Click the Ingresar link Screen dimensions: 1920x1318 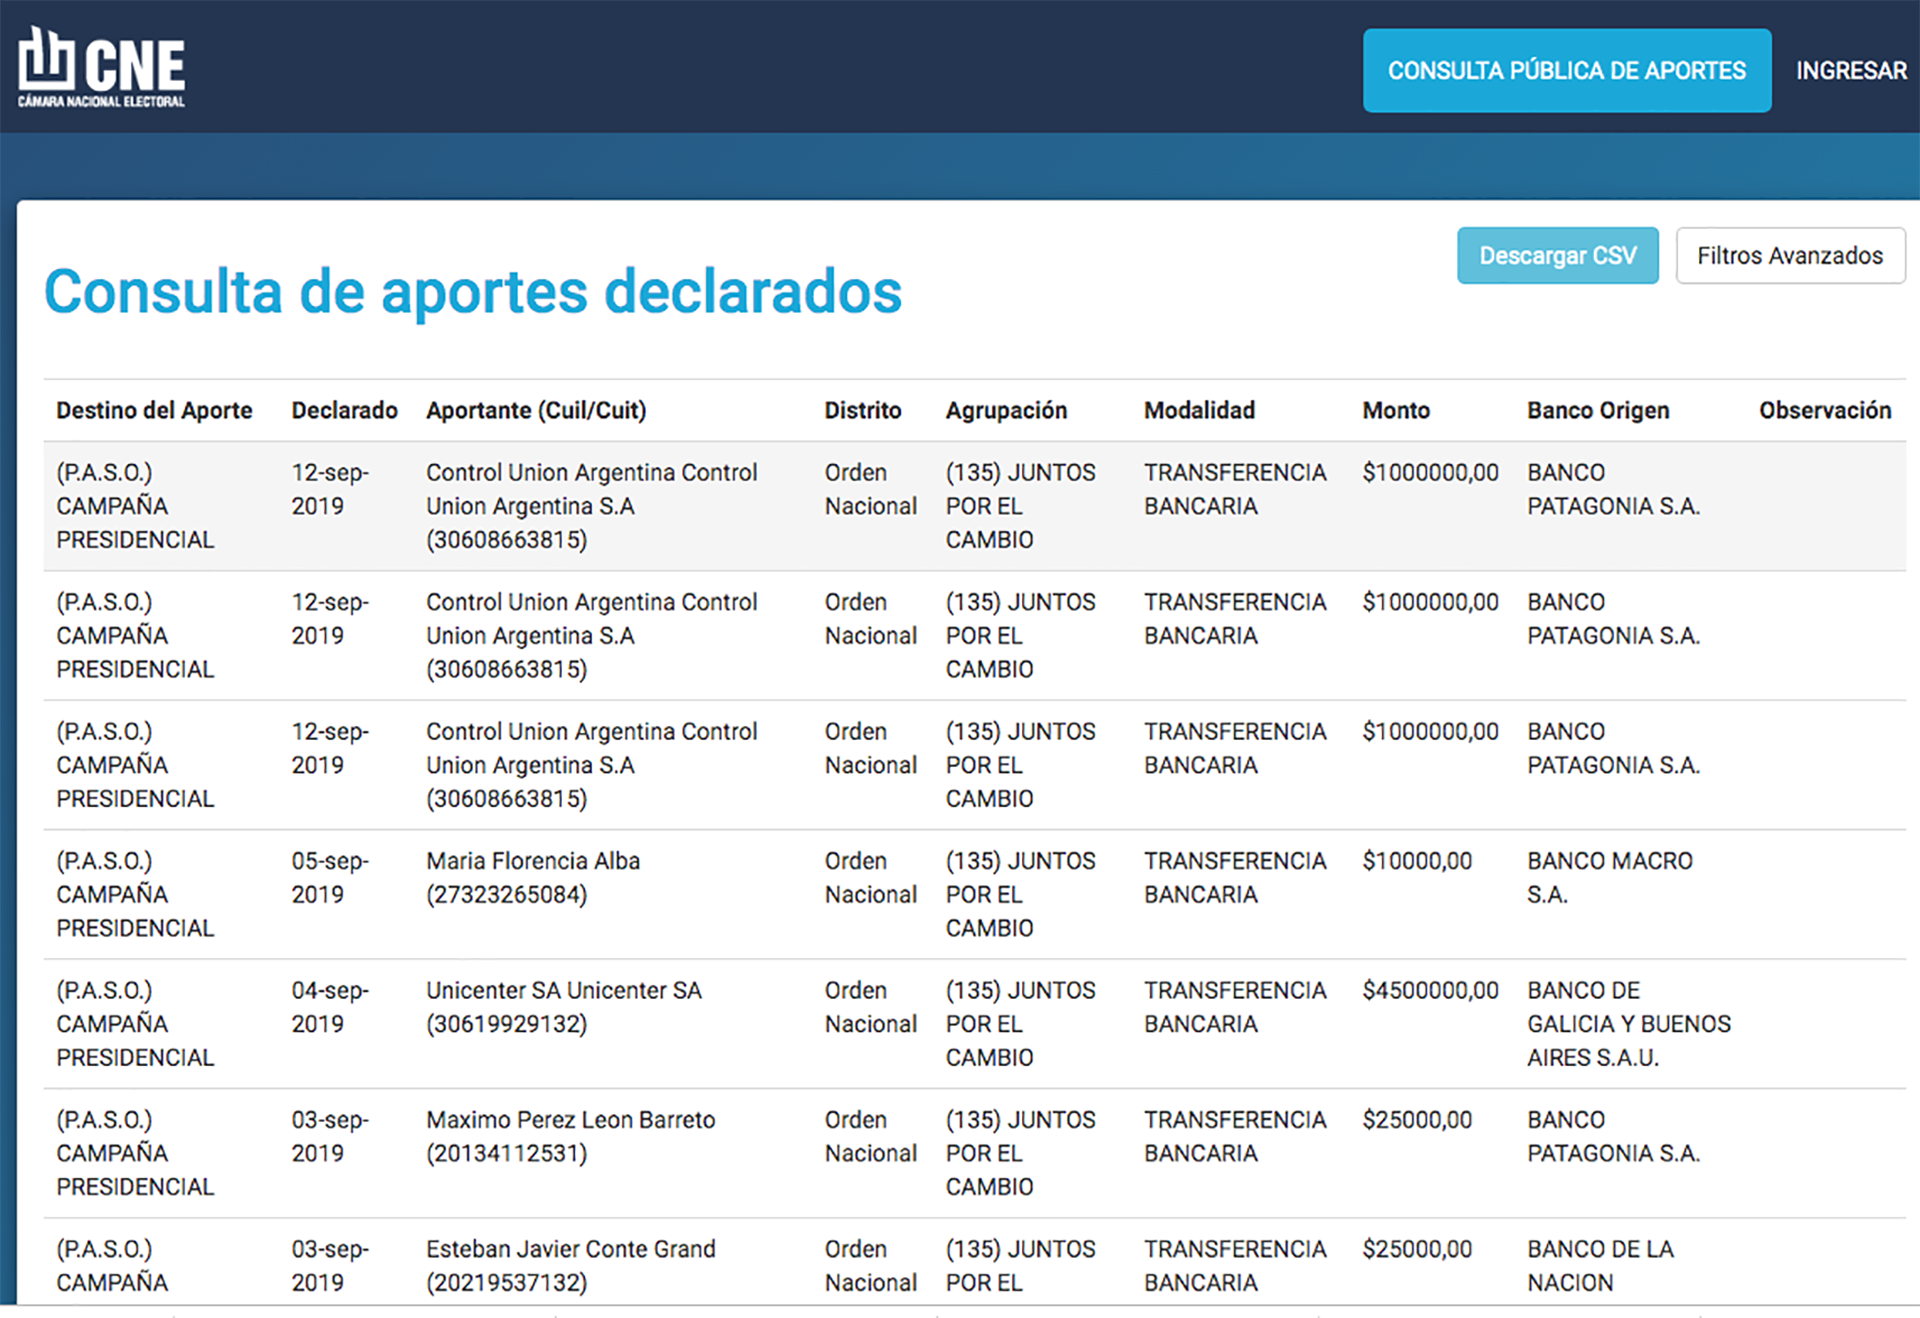click(x=1851, y=70)
